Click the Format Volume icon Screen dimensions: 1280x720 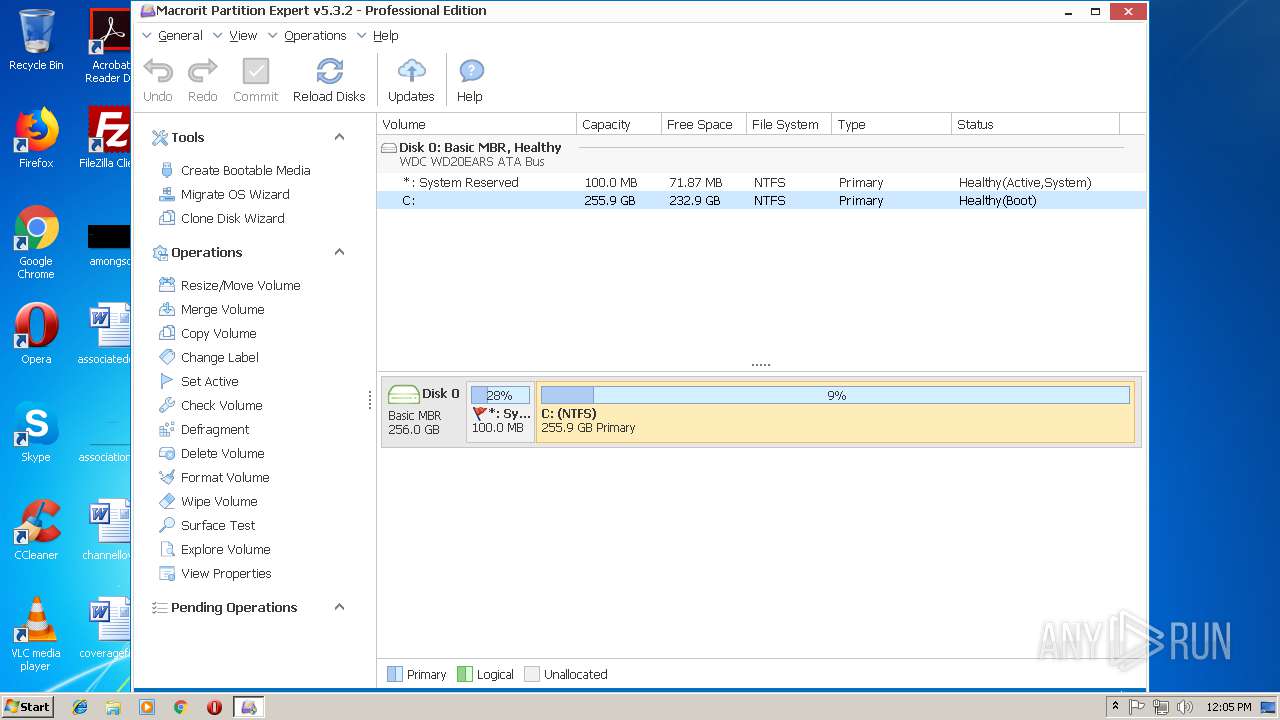coord(167,477)
